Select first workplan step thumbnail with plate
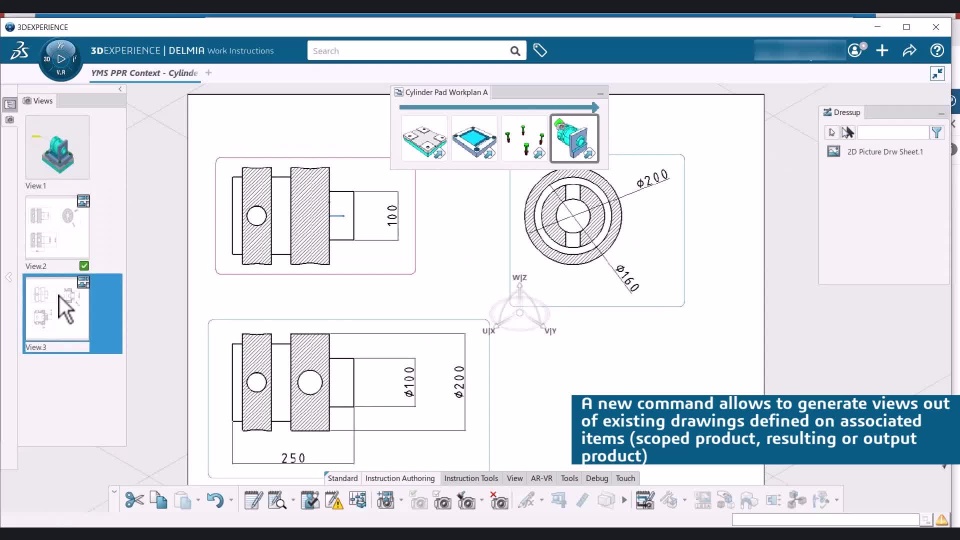 [x=424, y=139]
